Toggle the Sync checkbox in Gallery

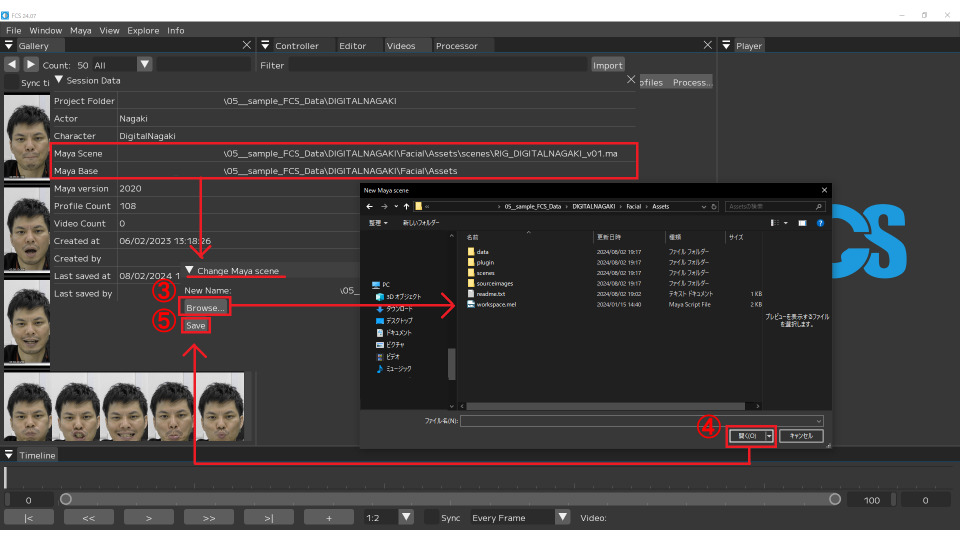(x=11, y=82)
